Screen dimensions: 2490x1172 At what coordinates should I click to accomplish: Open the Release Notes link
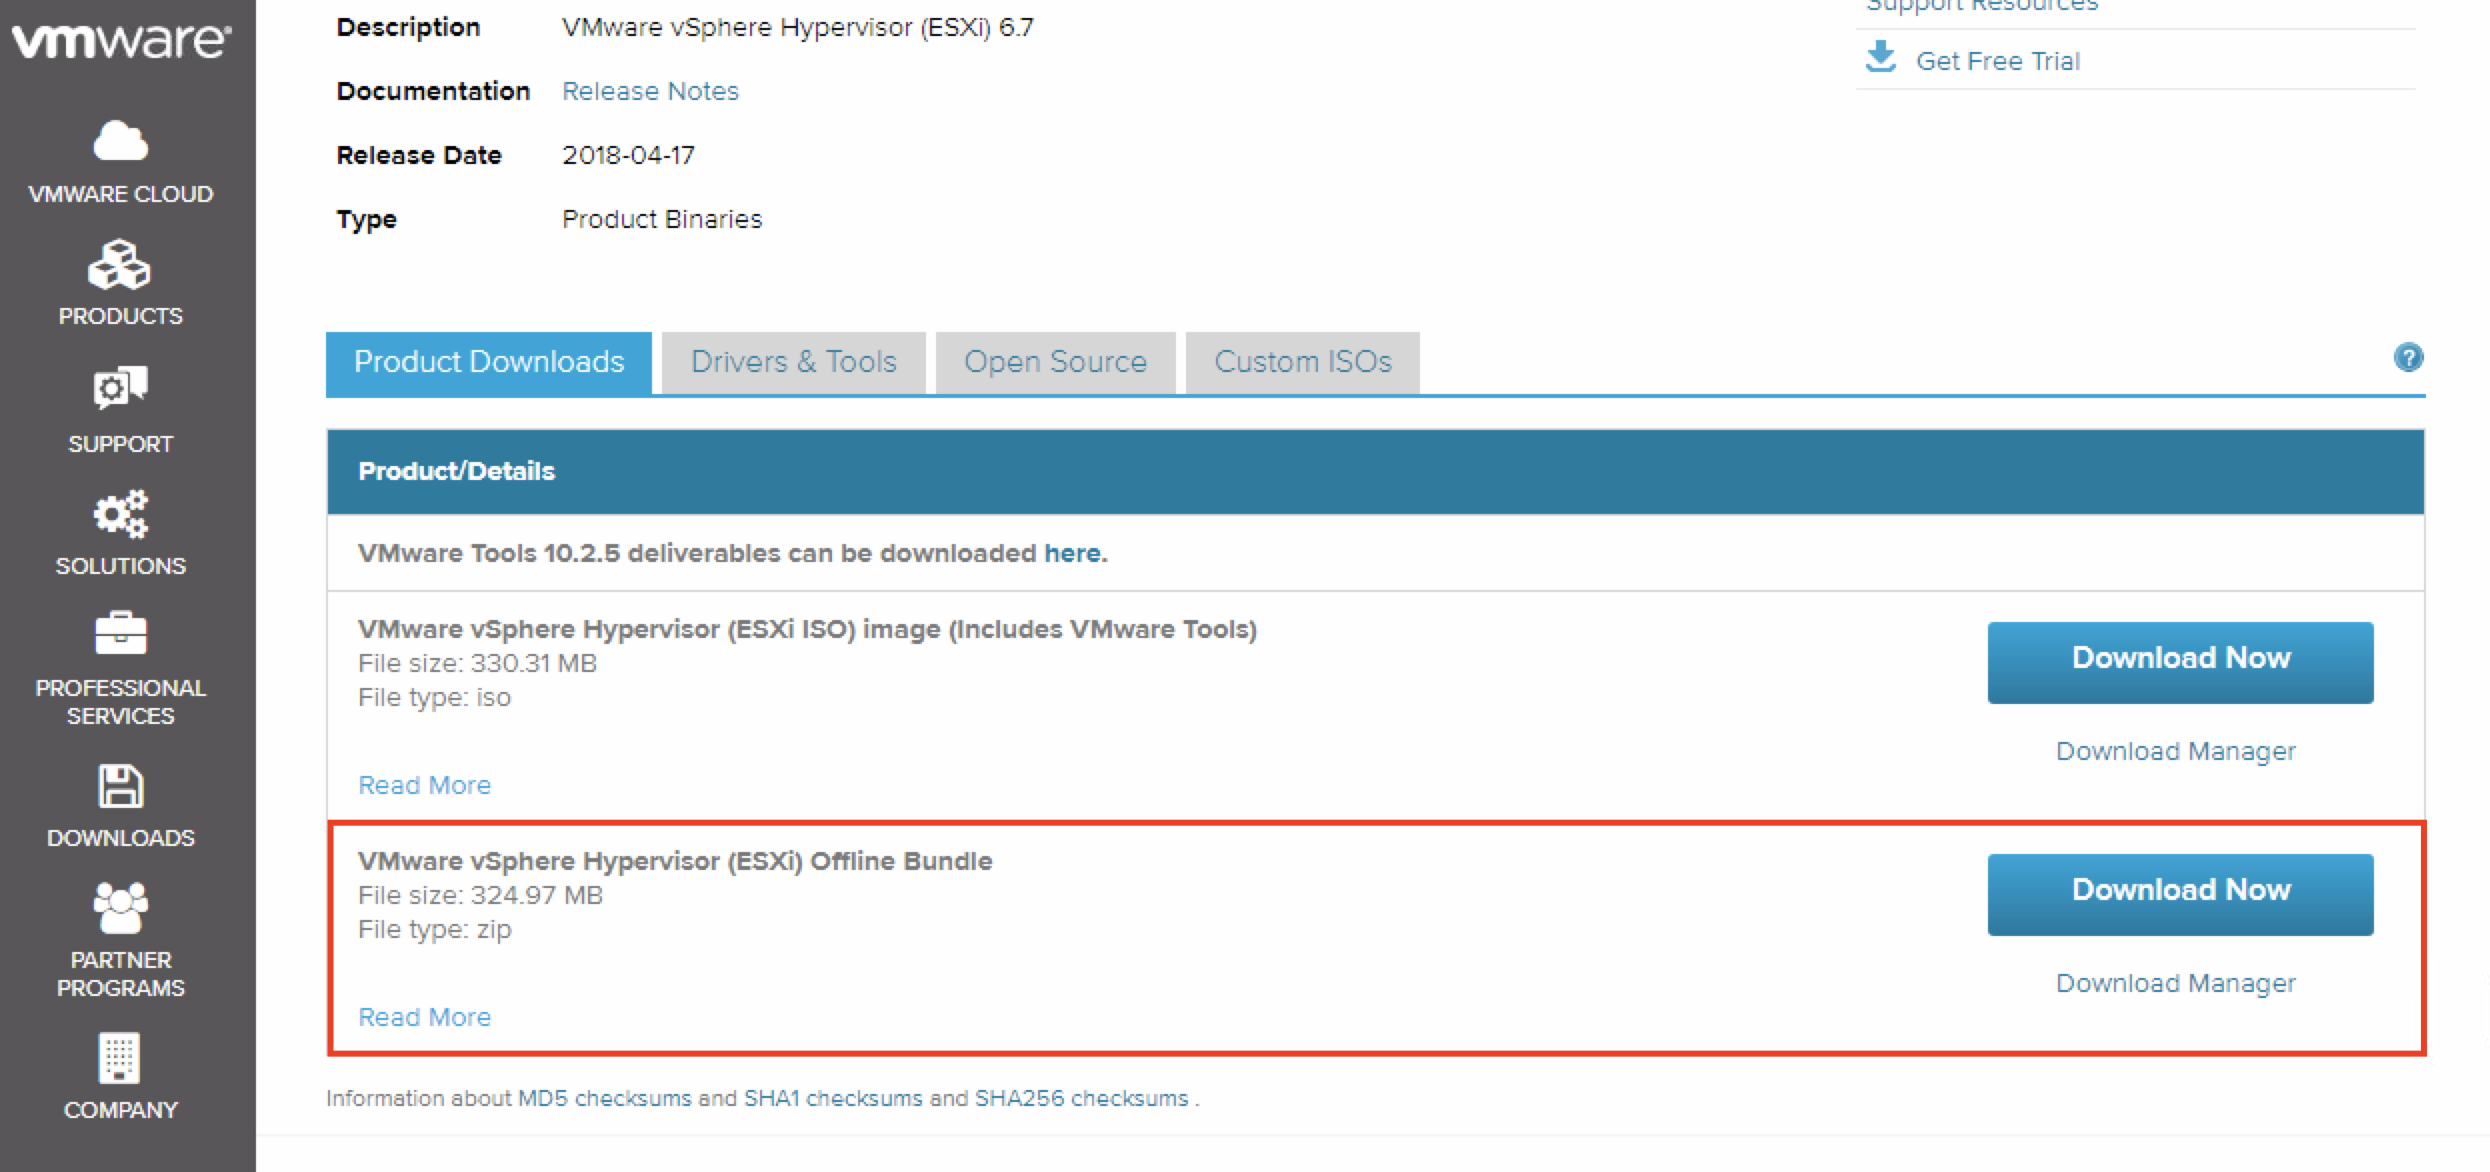[x=650, y=91]
